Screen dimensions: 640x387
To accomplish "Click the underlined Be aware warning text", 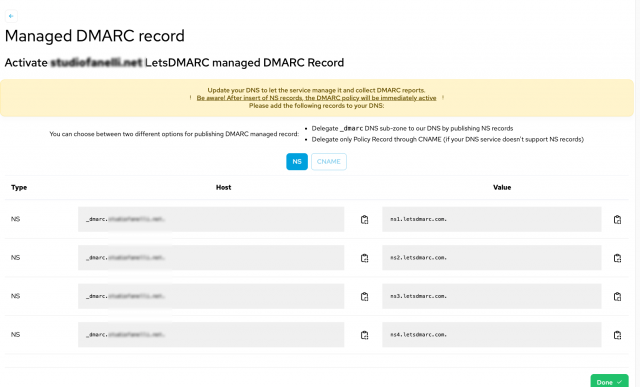I will (x=316, y=98).
